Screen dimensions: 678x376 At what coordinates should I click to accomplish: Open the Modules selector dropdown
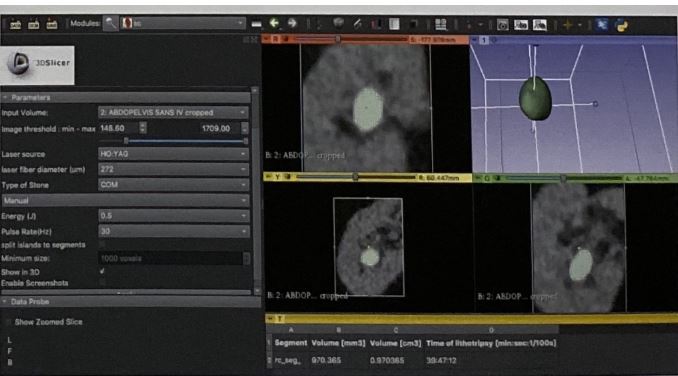coord(183,23)
